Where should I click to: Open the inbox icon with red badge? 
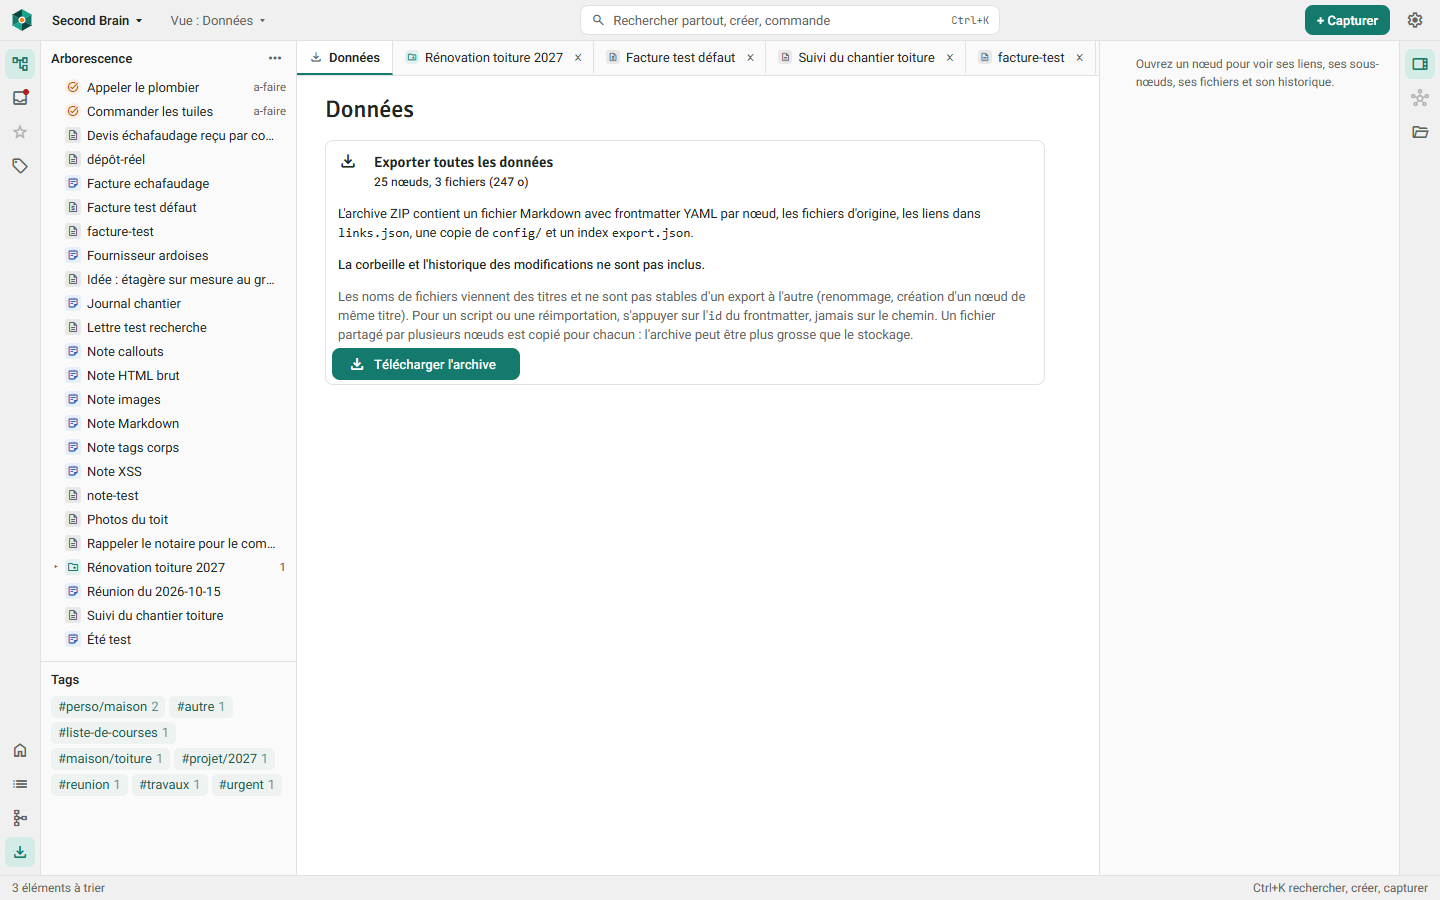pyautogui.click(x=20, y=98)
